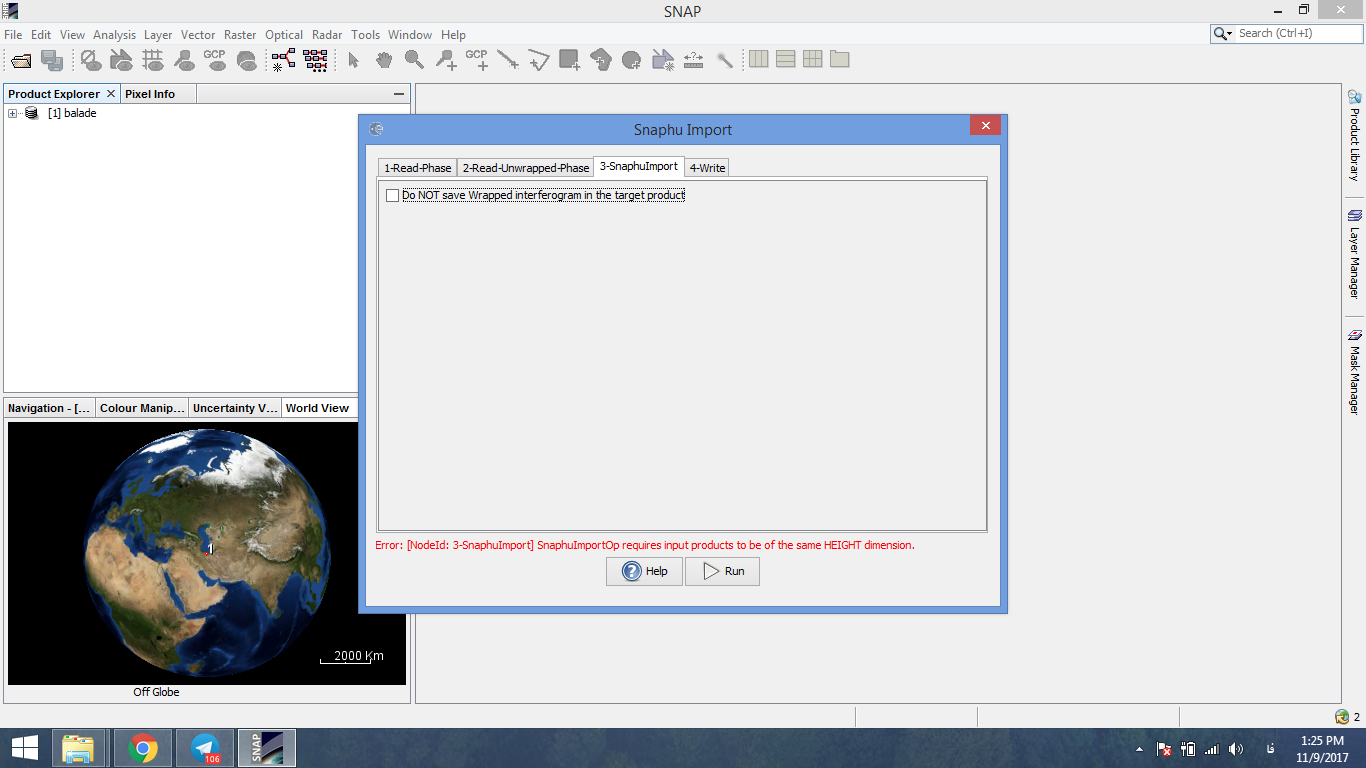Click the Help button in Snaphu Import
The height and width of the screenshot is (768, 1366).
point(644,571)
